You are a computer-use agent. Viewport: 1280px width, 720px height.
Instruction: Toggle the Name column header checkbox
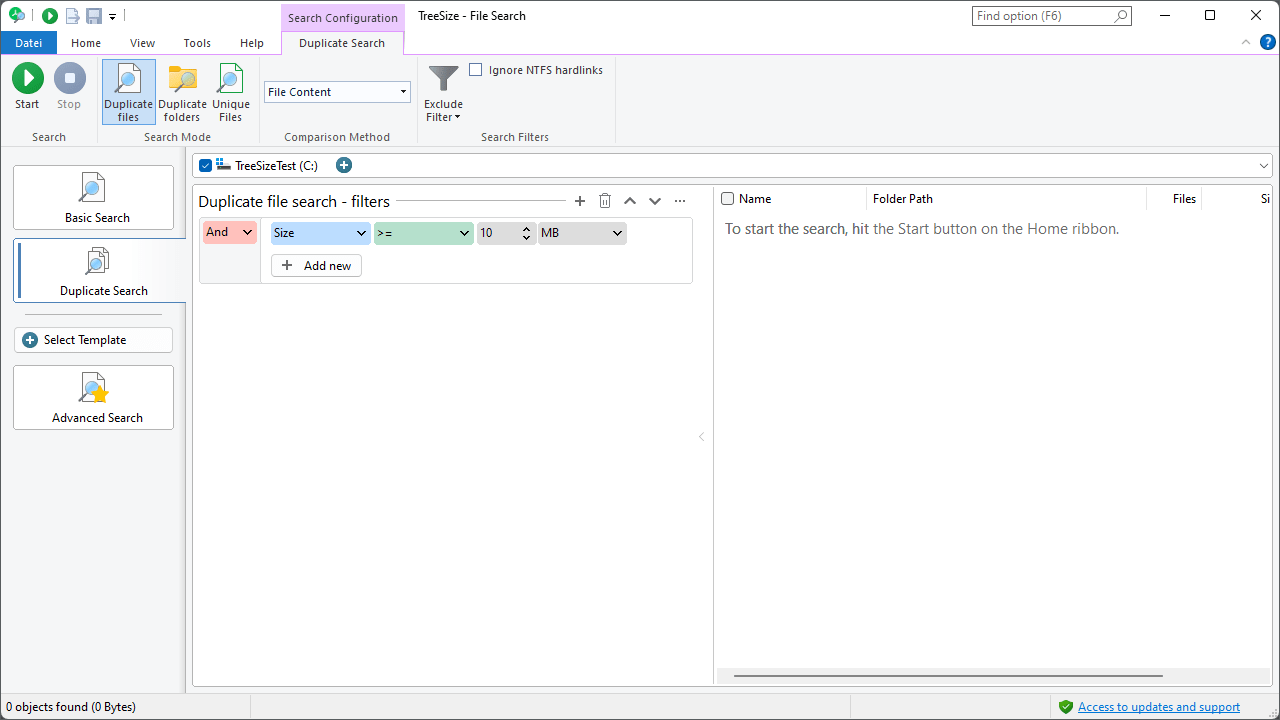727,198
